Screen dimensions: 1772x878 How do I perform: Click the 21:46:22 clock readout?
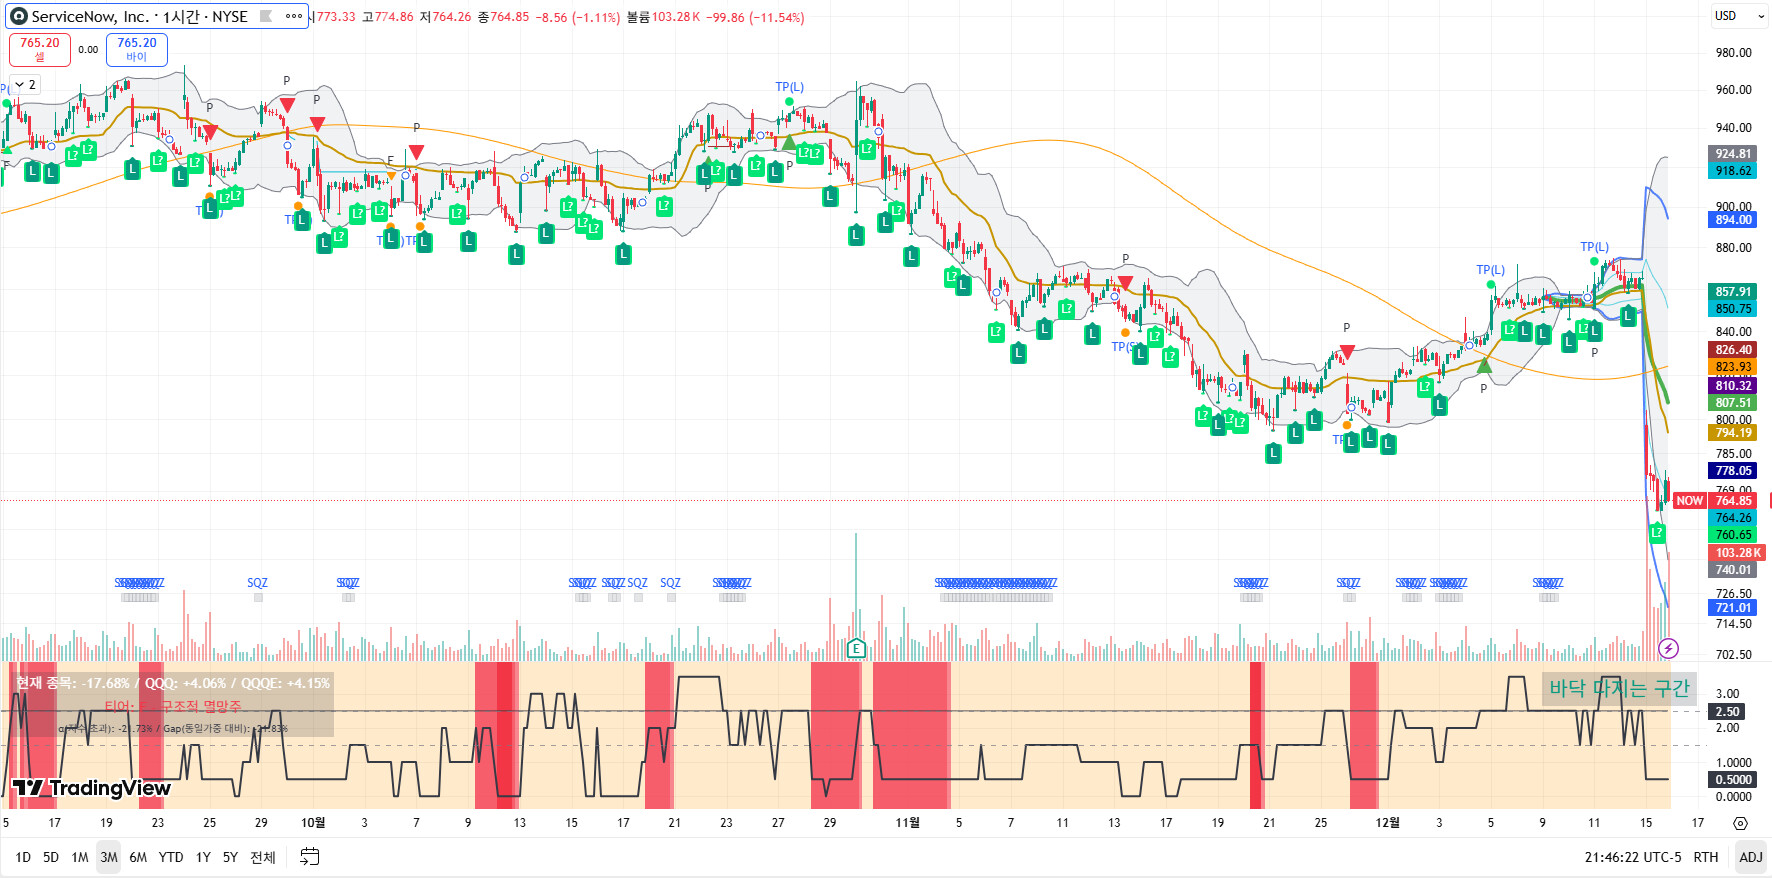1612,857
